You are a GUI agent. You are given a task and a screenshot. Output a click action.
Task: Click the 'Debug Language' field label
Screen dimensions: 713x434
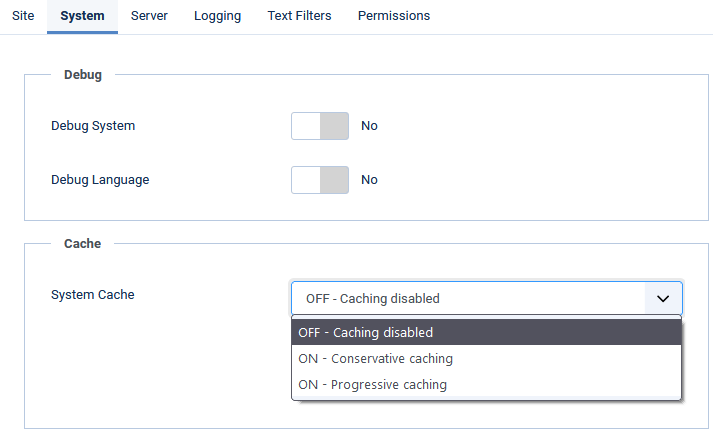coord(100,180)
